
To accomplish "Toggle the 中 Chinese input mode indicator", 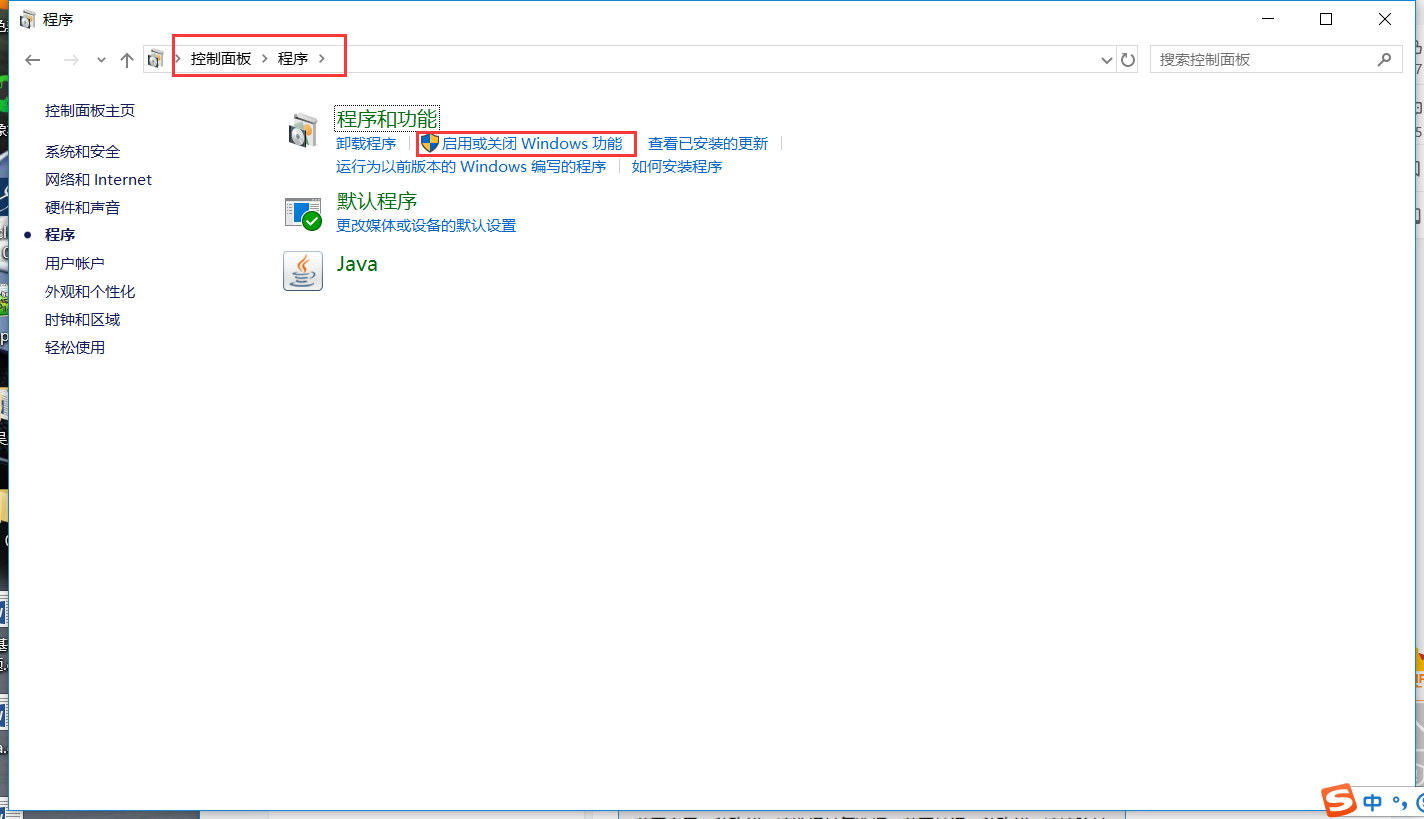I will point(1373,801).
